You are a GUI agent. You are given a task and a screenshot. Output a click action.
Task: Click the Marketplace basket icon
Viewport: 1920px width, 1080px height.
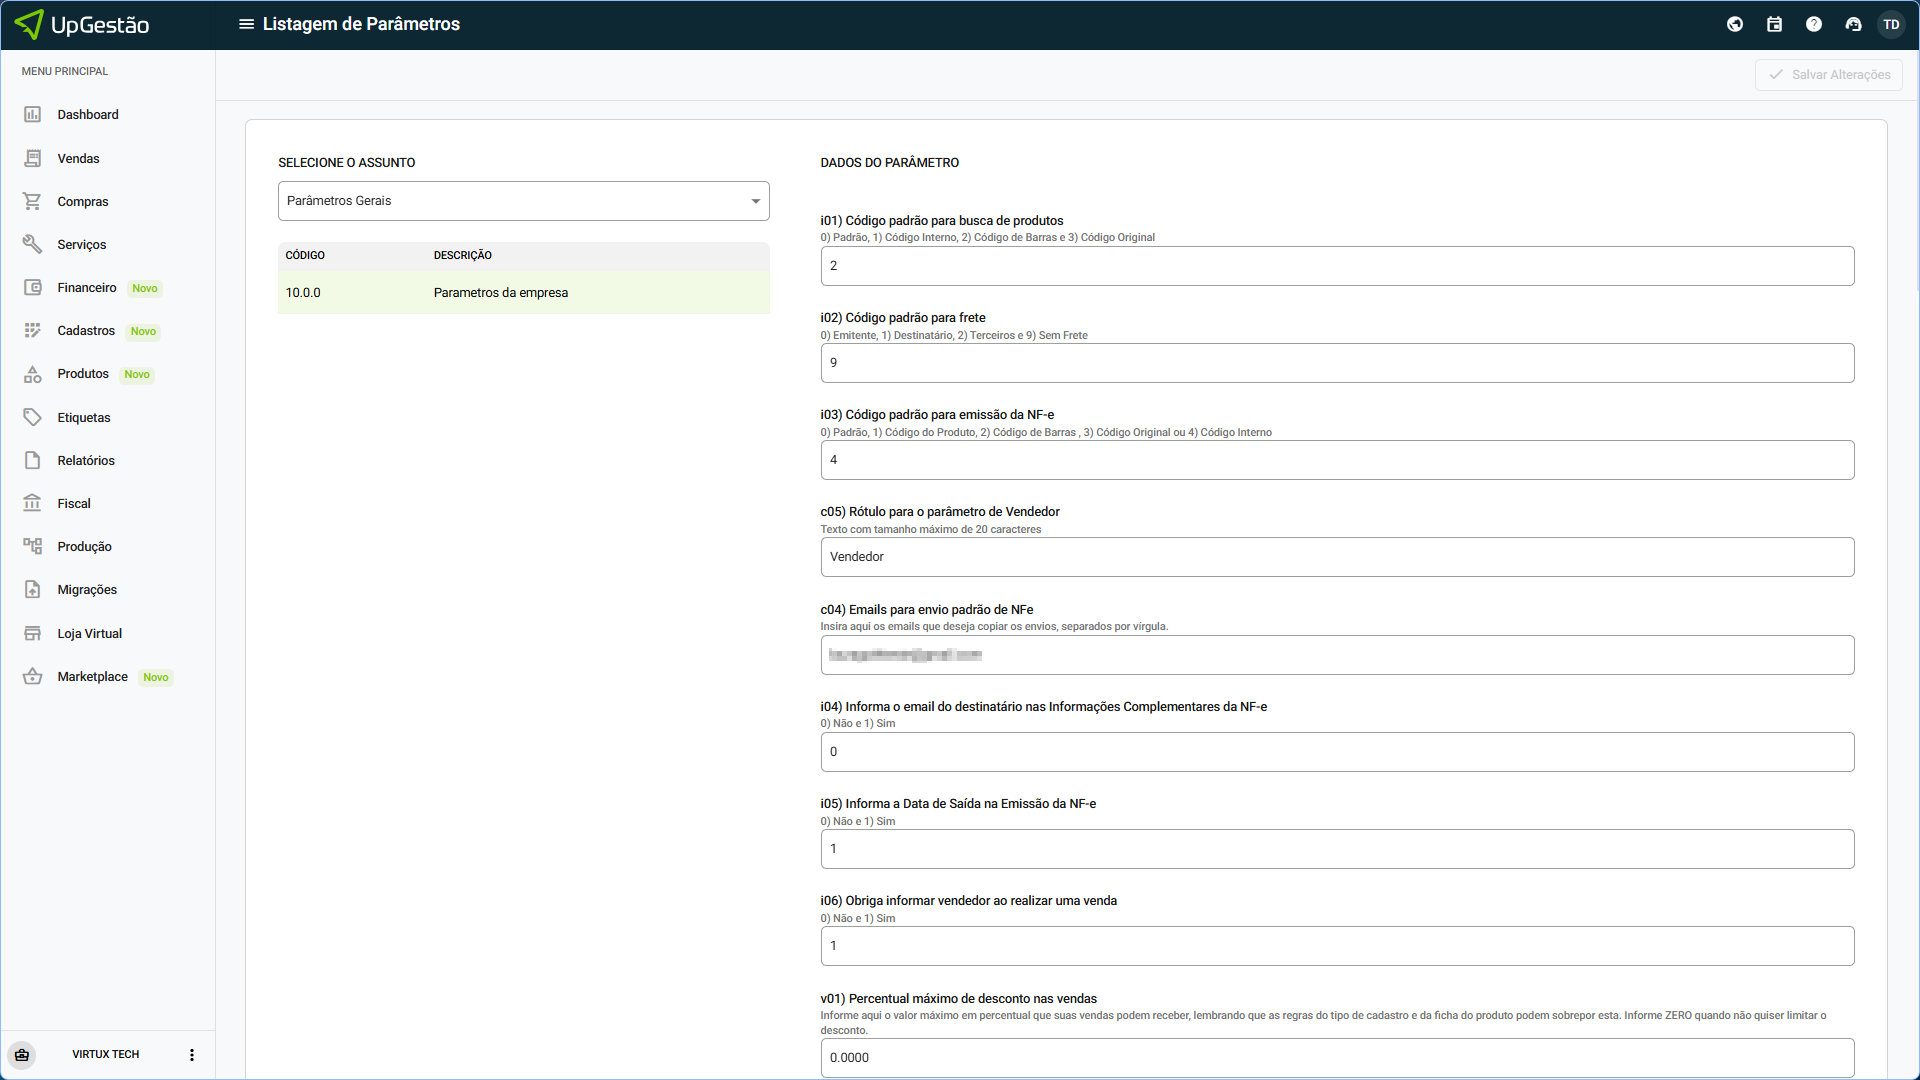click(33, 677)
